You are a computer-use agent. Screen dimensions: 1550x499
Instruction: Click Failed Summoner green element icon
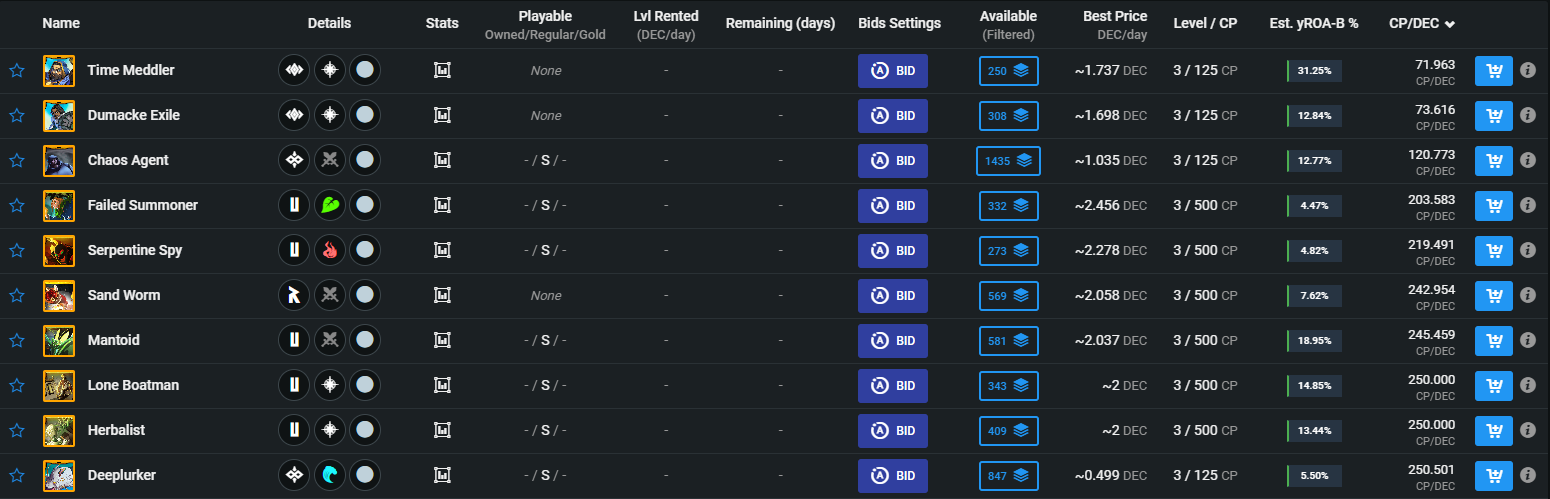click(330, 206)
